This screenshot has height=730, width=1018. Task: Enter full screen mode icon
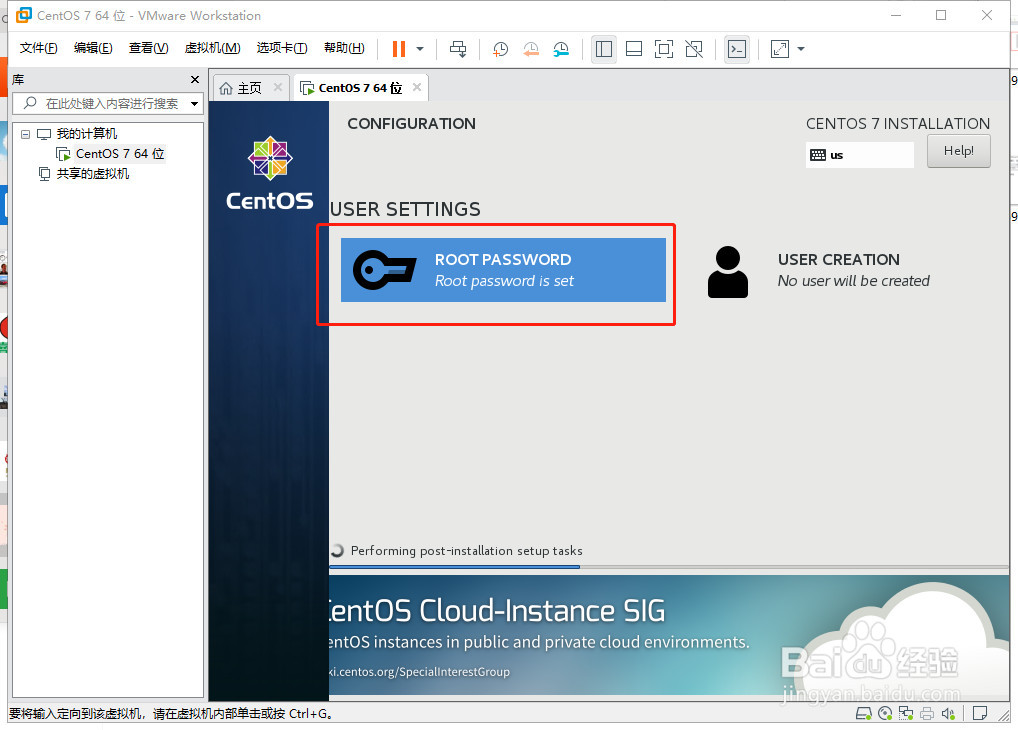[x=664, y=49]
